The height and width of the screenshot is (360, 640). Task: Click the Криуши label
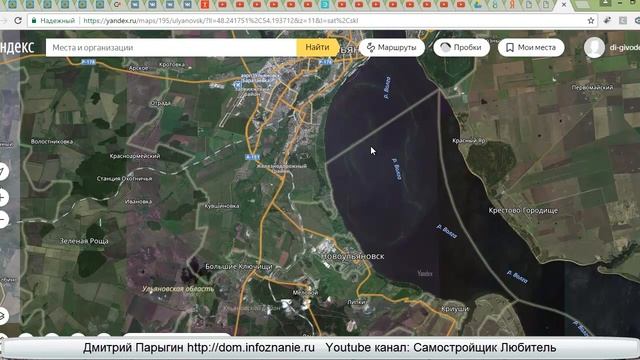coord(455,309)
